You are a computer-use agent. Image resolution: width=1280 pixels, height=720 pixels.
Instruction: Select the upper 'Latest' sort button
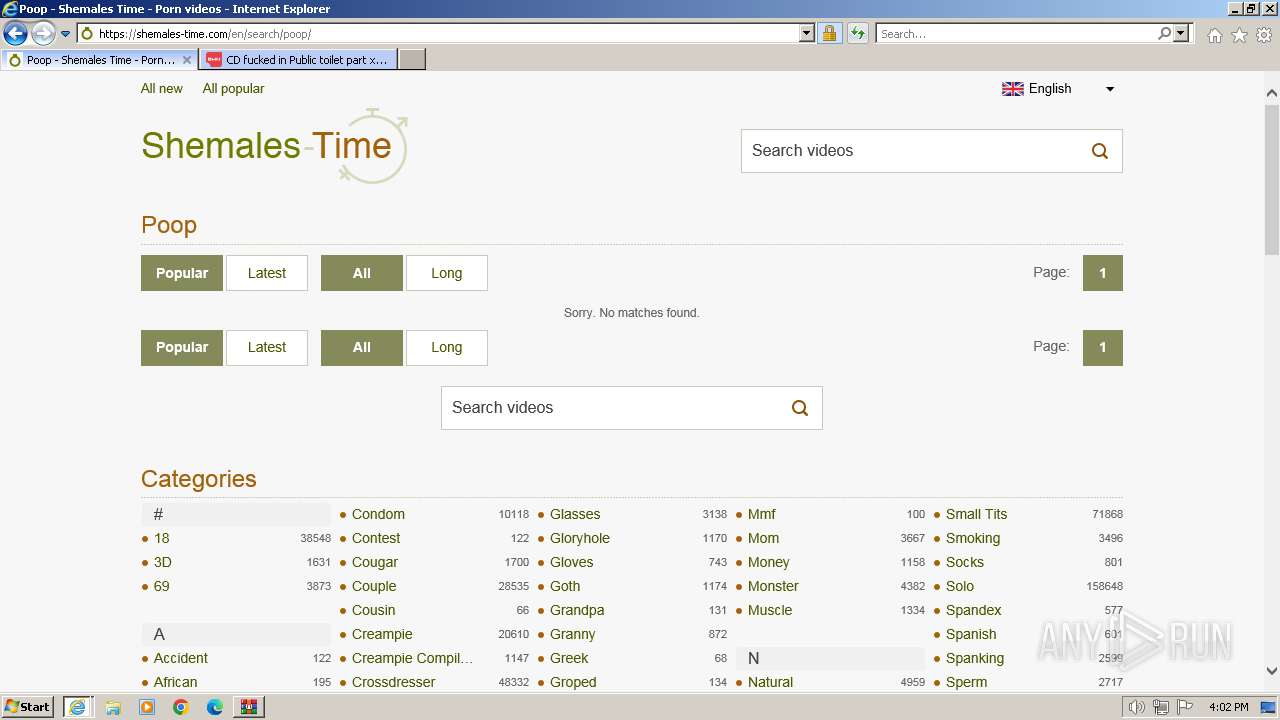[267, 273]
